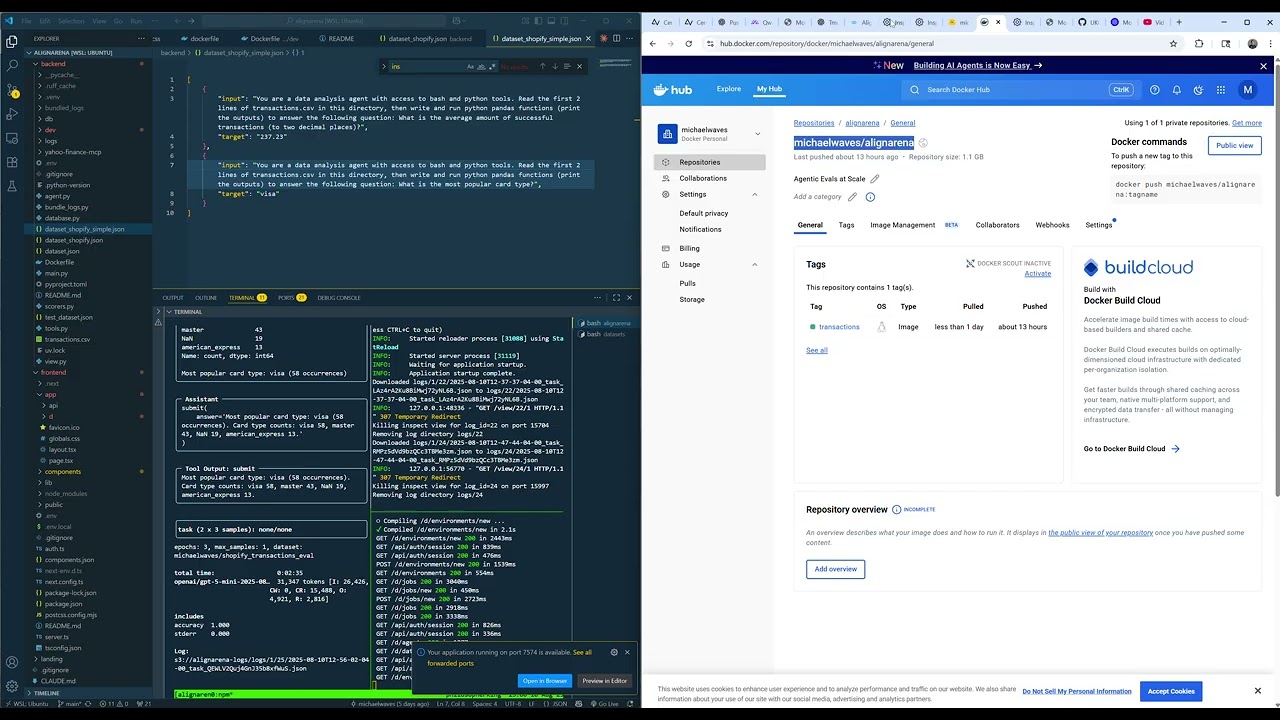This screenshot has height=720, width=1280.
Task: Open VS Code Accounts icon
Action: (x=12, y=661)
